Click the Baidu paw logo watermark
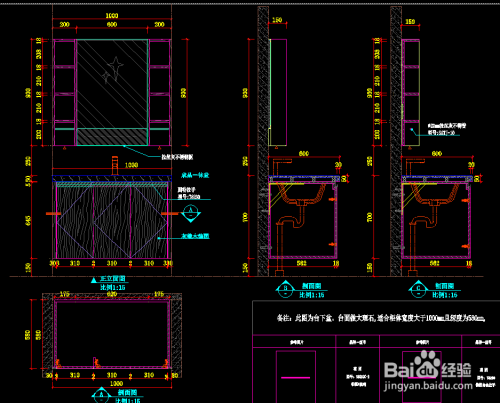Image resolution: width=500 pixels, height=403 pixels. coord(425,363)
